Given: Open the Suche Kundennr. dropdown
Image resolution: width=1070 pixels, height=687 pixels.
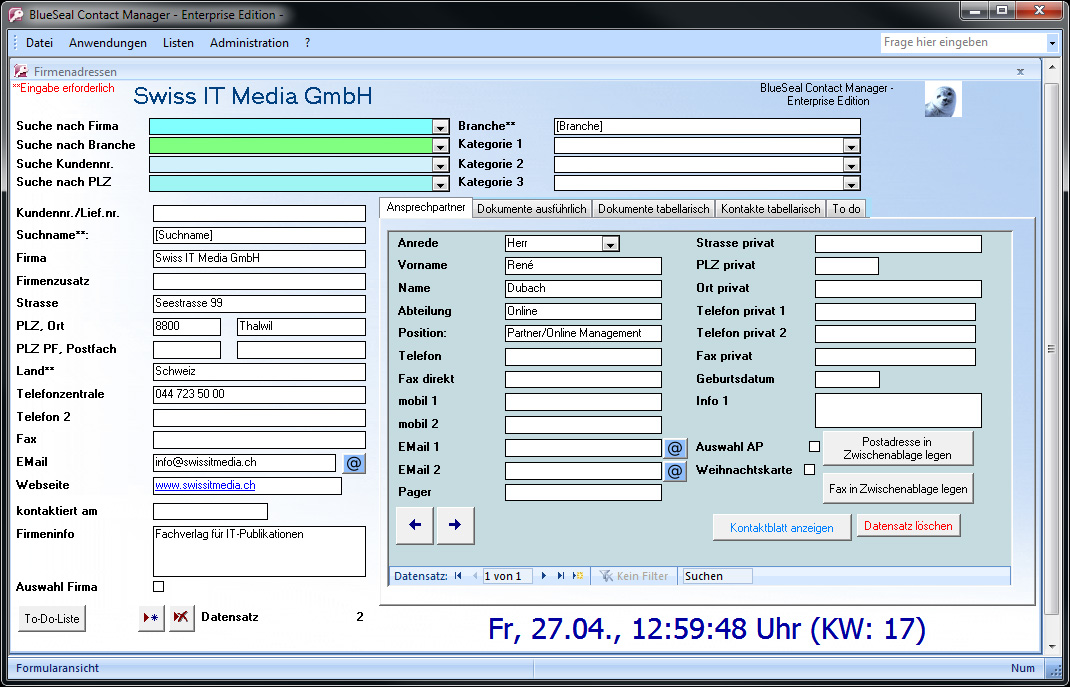Looking at the screenshot, I should pos(441,165).
